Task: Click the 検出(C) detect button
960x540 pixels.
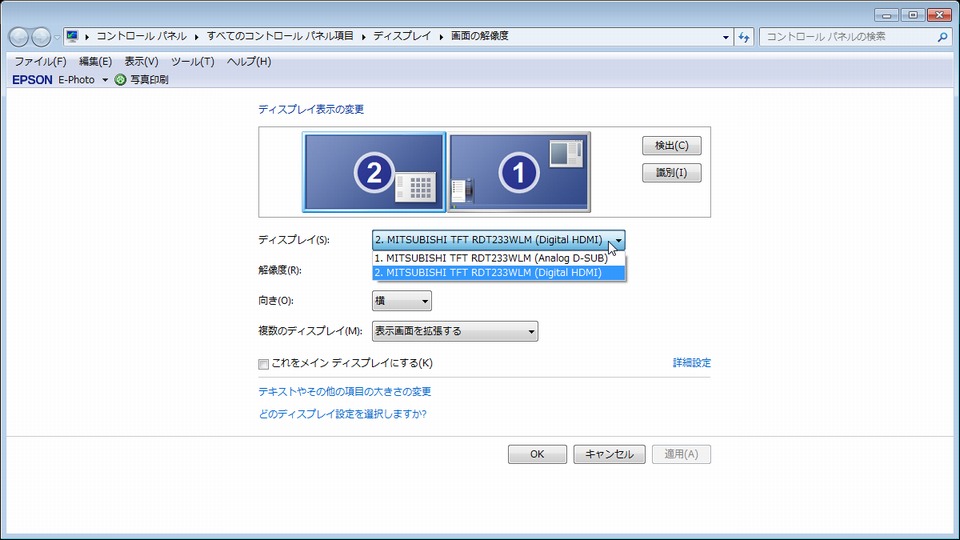Action: 671,145
